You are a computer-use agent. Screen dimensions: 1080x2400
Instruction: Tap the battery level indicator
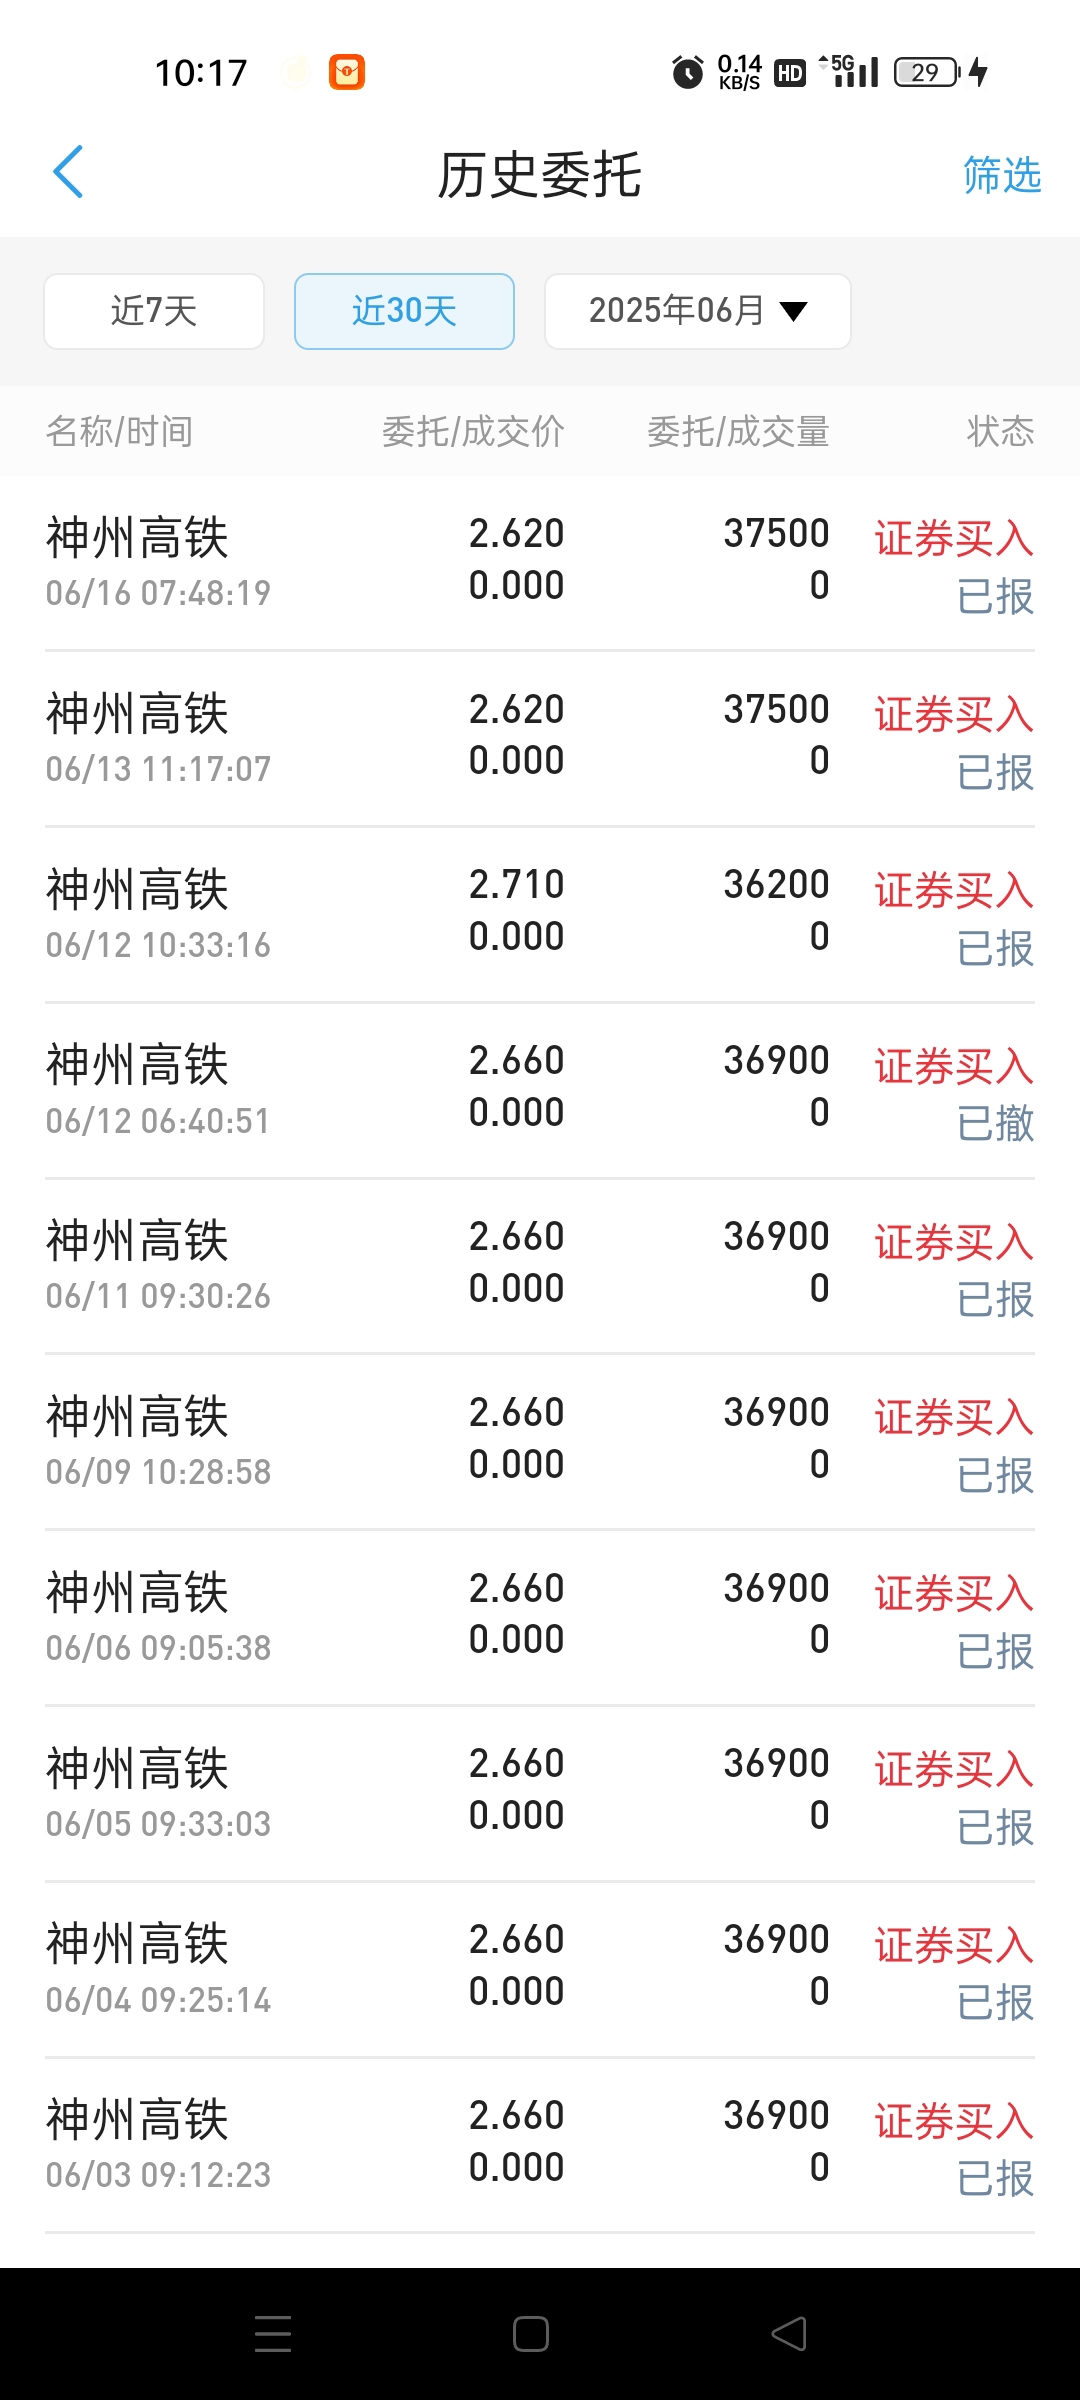point(926,72)
